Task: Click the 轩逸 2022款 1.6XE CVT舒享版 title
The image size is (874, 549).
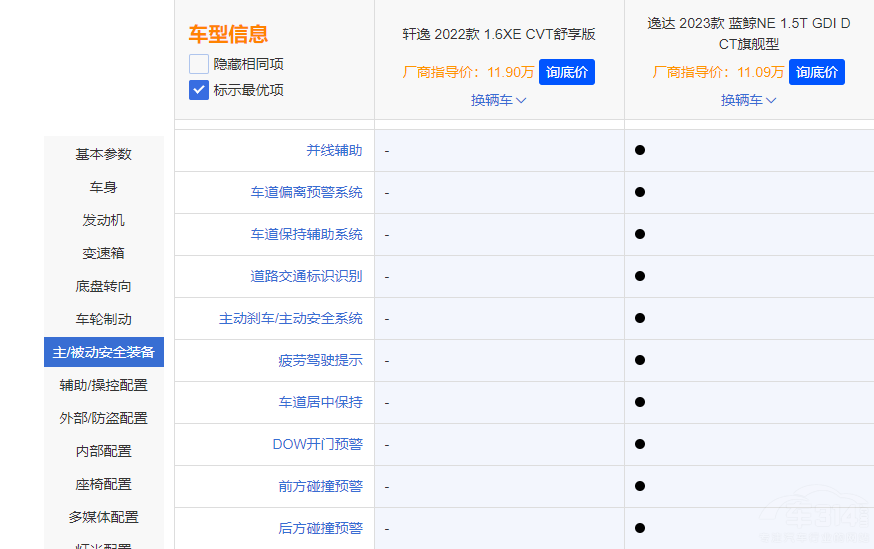Action: pos(498,34)
